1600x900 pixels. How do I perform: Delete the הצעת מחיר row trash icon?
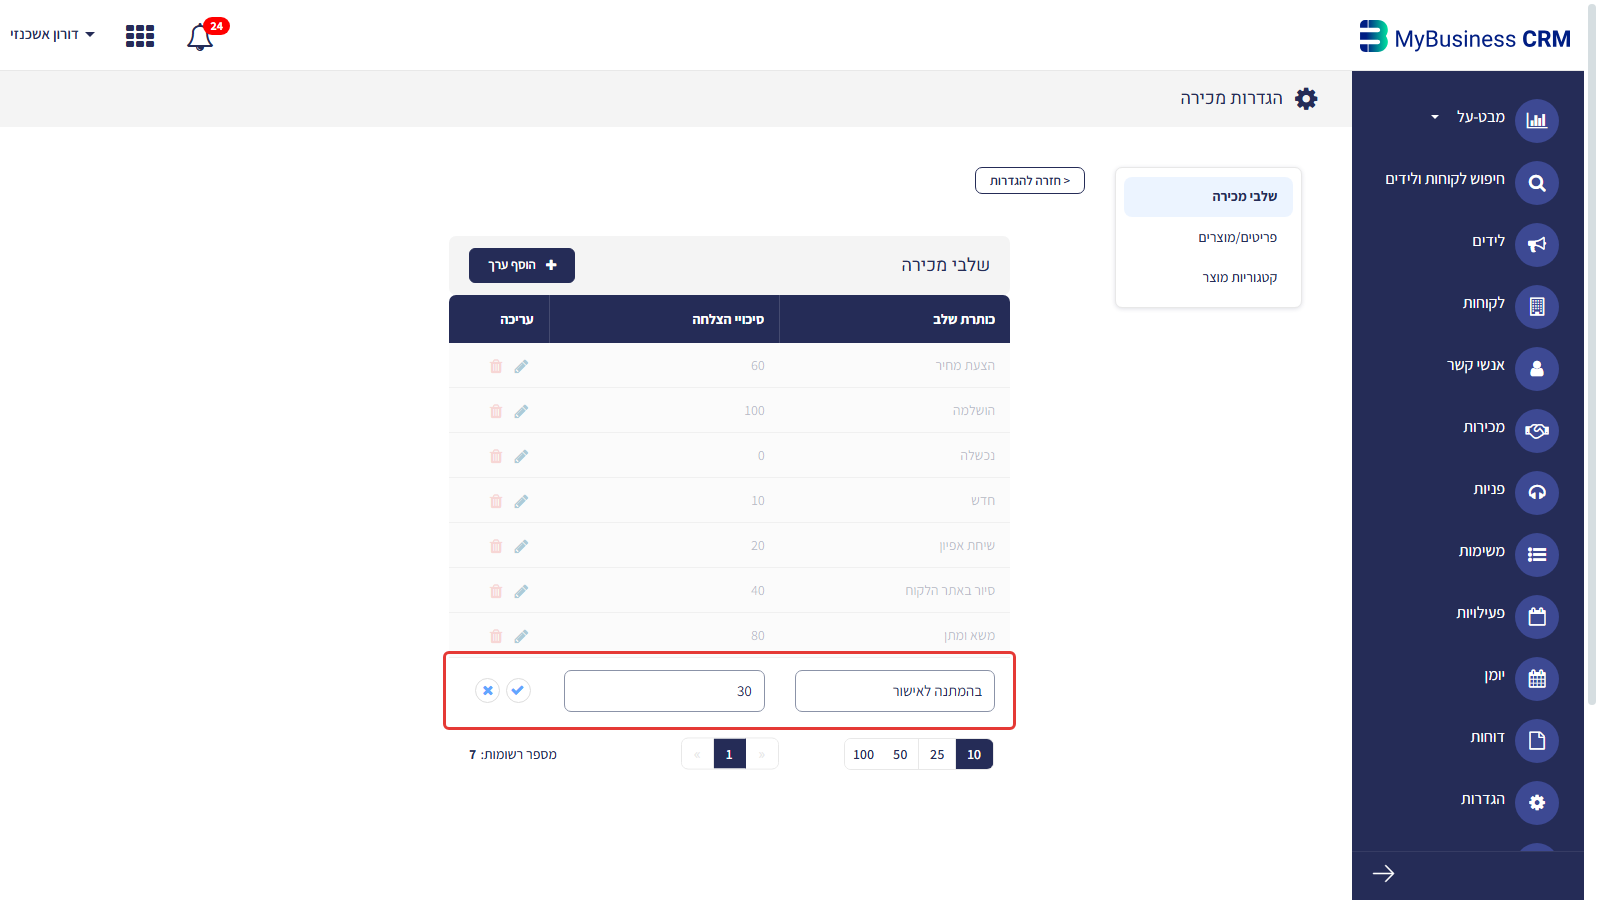coord(496,366)
